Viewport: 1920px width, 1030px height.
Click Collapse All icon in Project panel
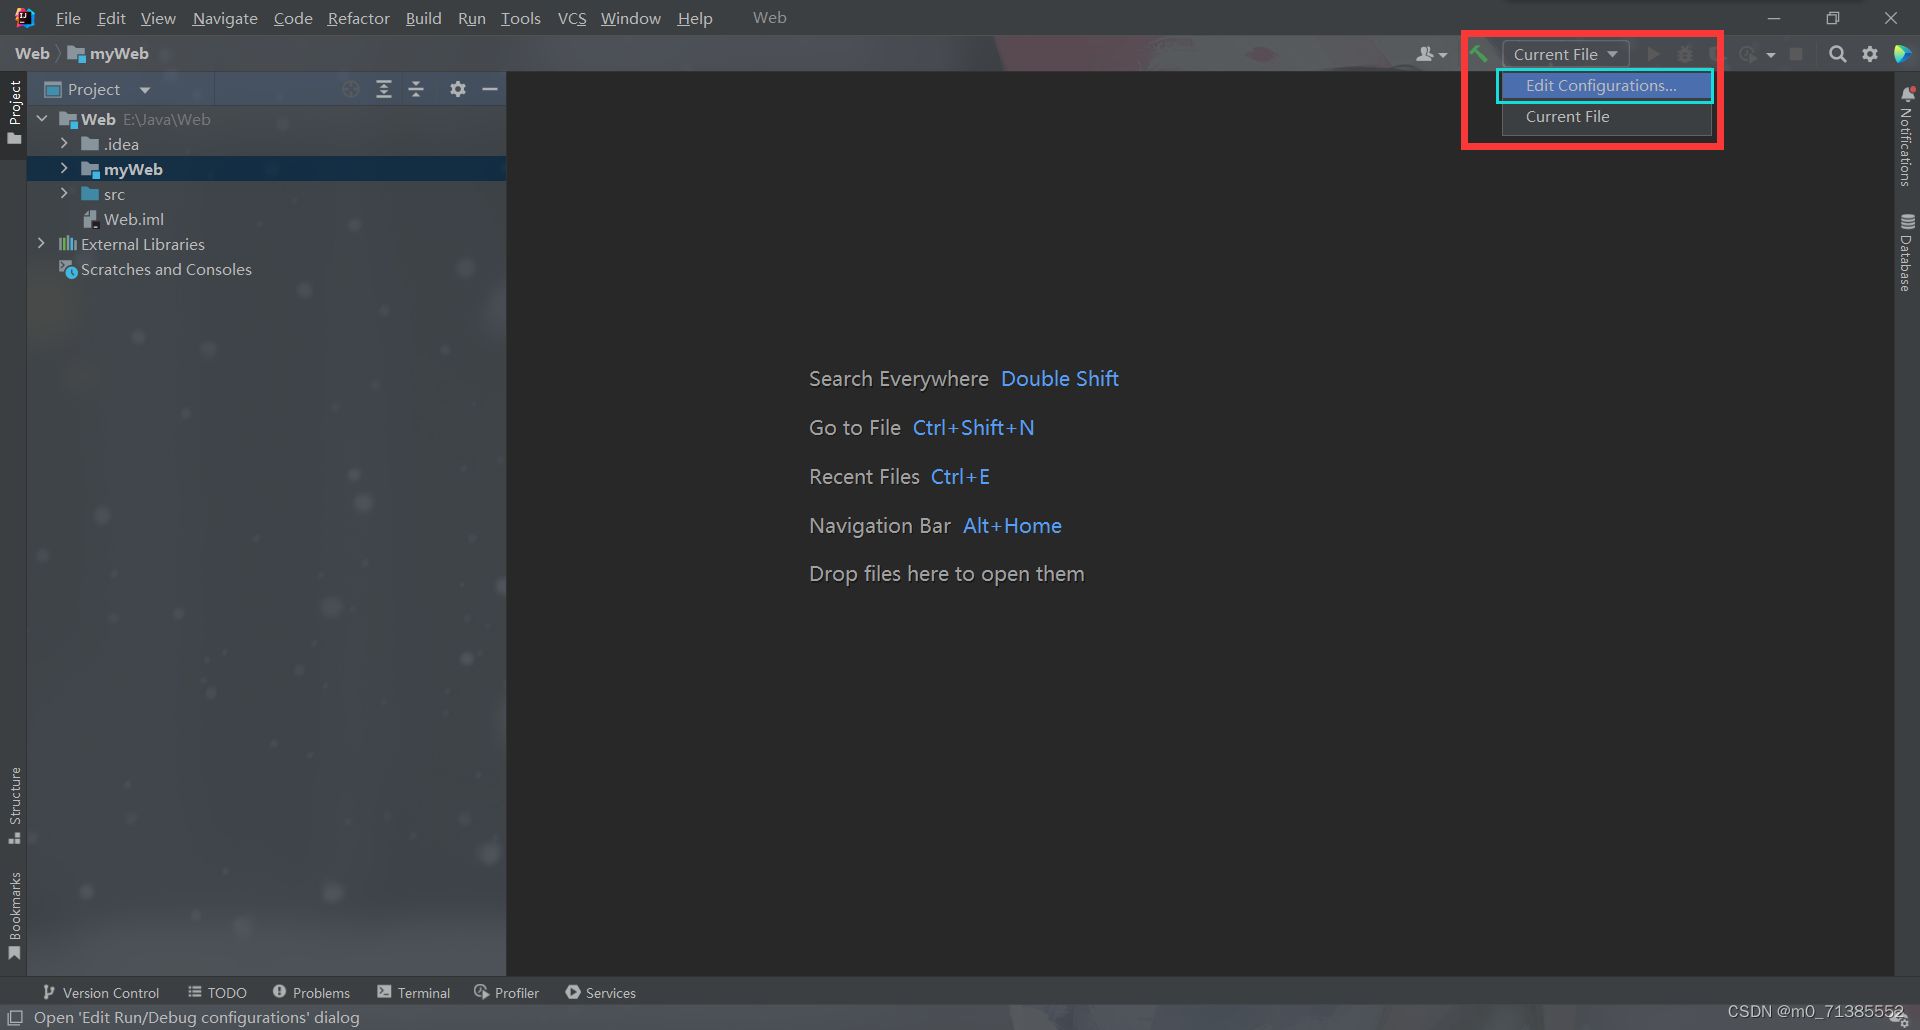pyautogui.click(x=416, y=89)
